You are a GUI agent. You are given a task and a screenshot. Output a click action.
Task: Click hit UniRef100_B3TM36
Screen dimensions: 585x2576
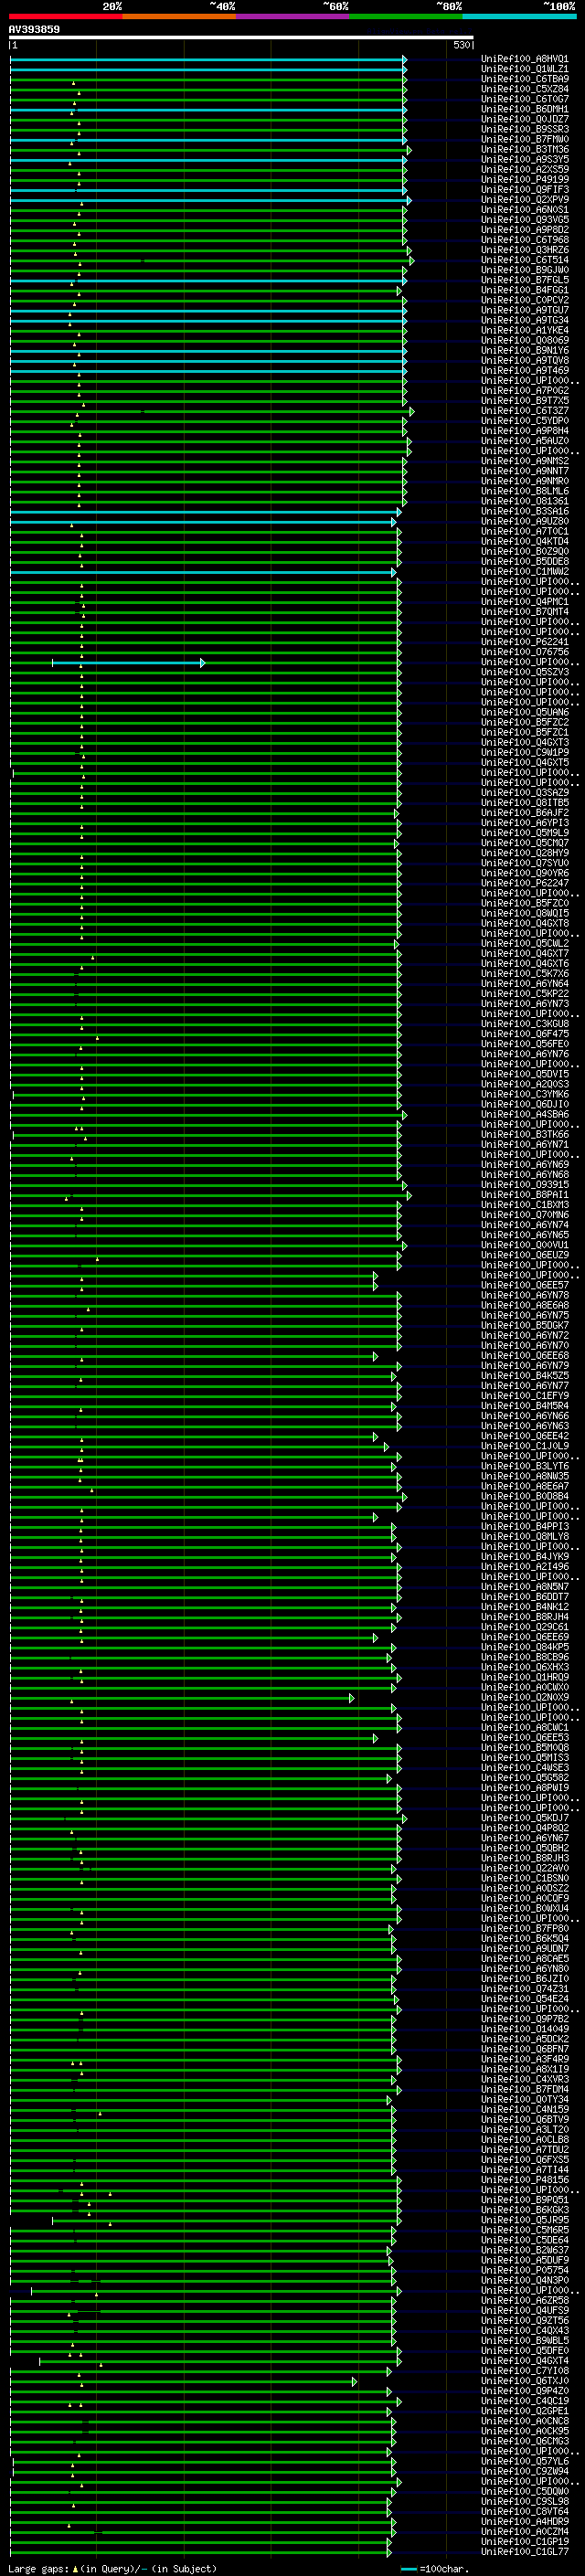click(525, 150)
